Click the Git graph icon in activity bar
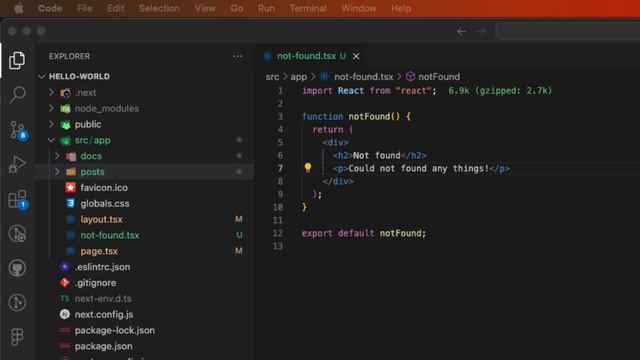 (17, 302)
